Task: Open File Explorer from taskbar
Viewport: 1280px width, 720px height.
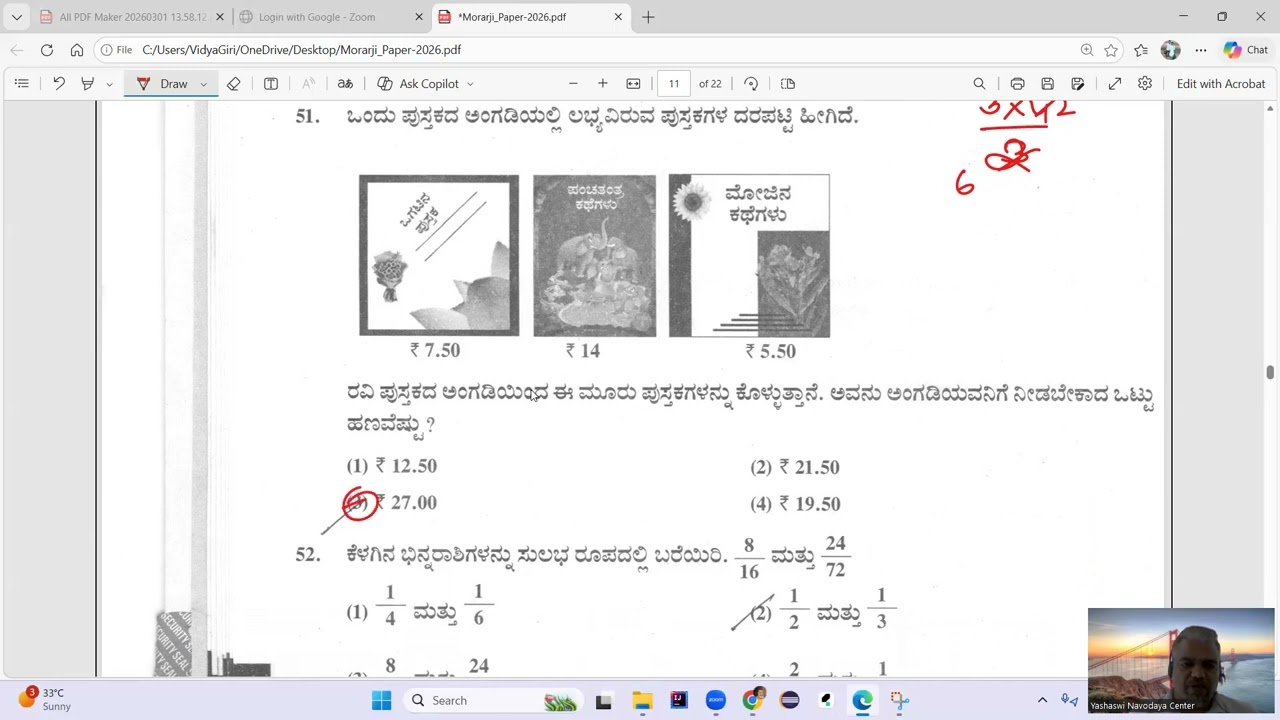Action: pyautogui.click(x=641, y=701)
